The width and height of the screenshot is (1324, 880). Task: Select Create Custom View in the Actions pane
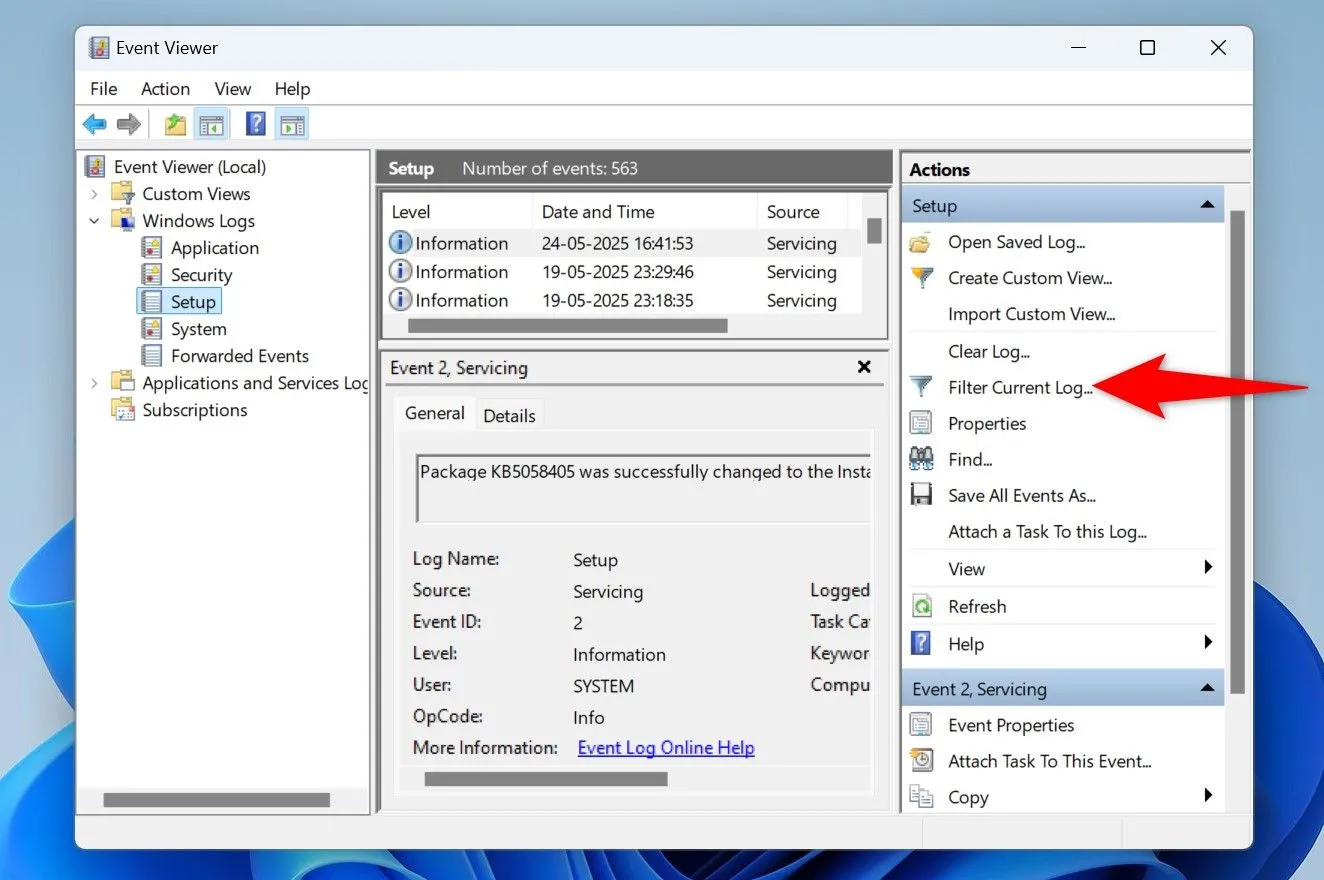(1030, 278)
